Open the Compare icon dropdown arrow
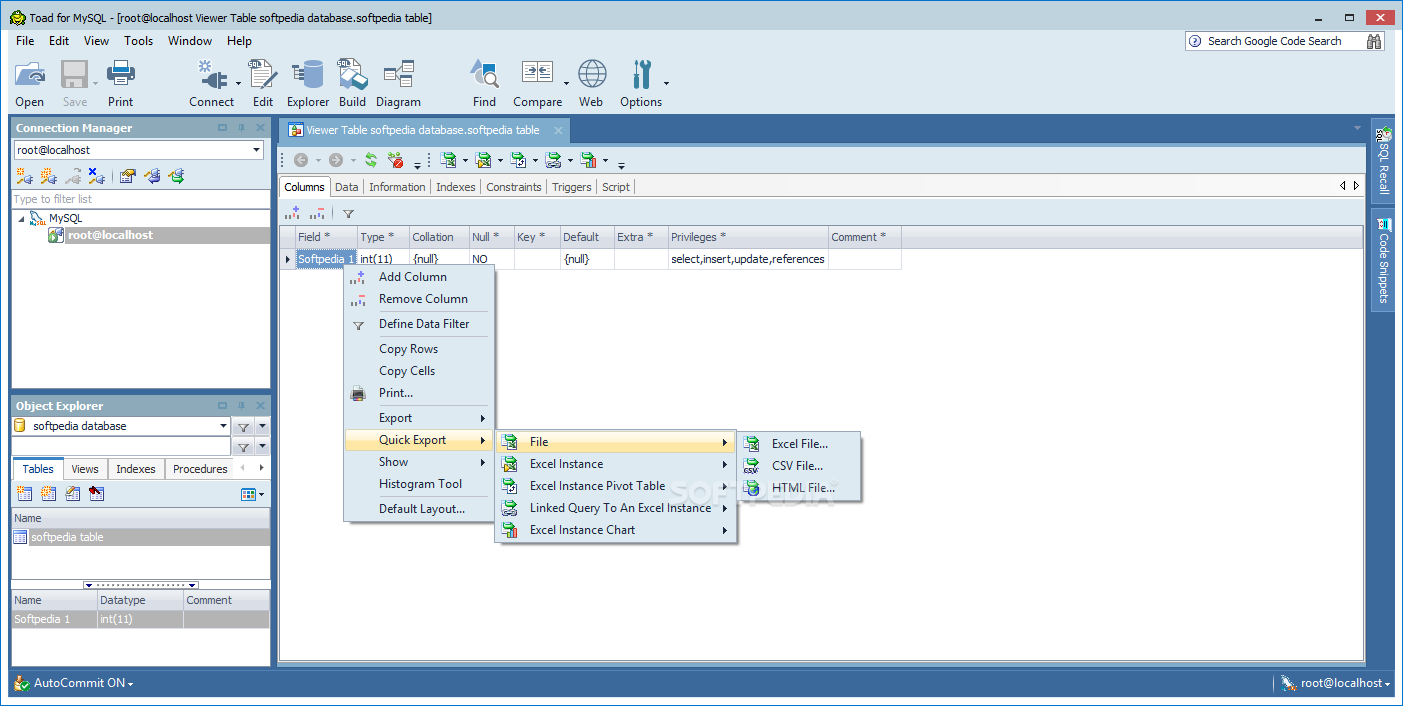The width and height of the screenshot is (1403, 706). click(567, 84)
